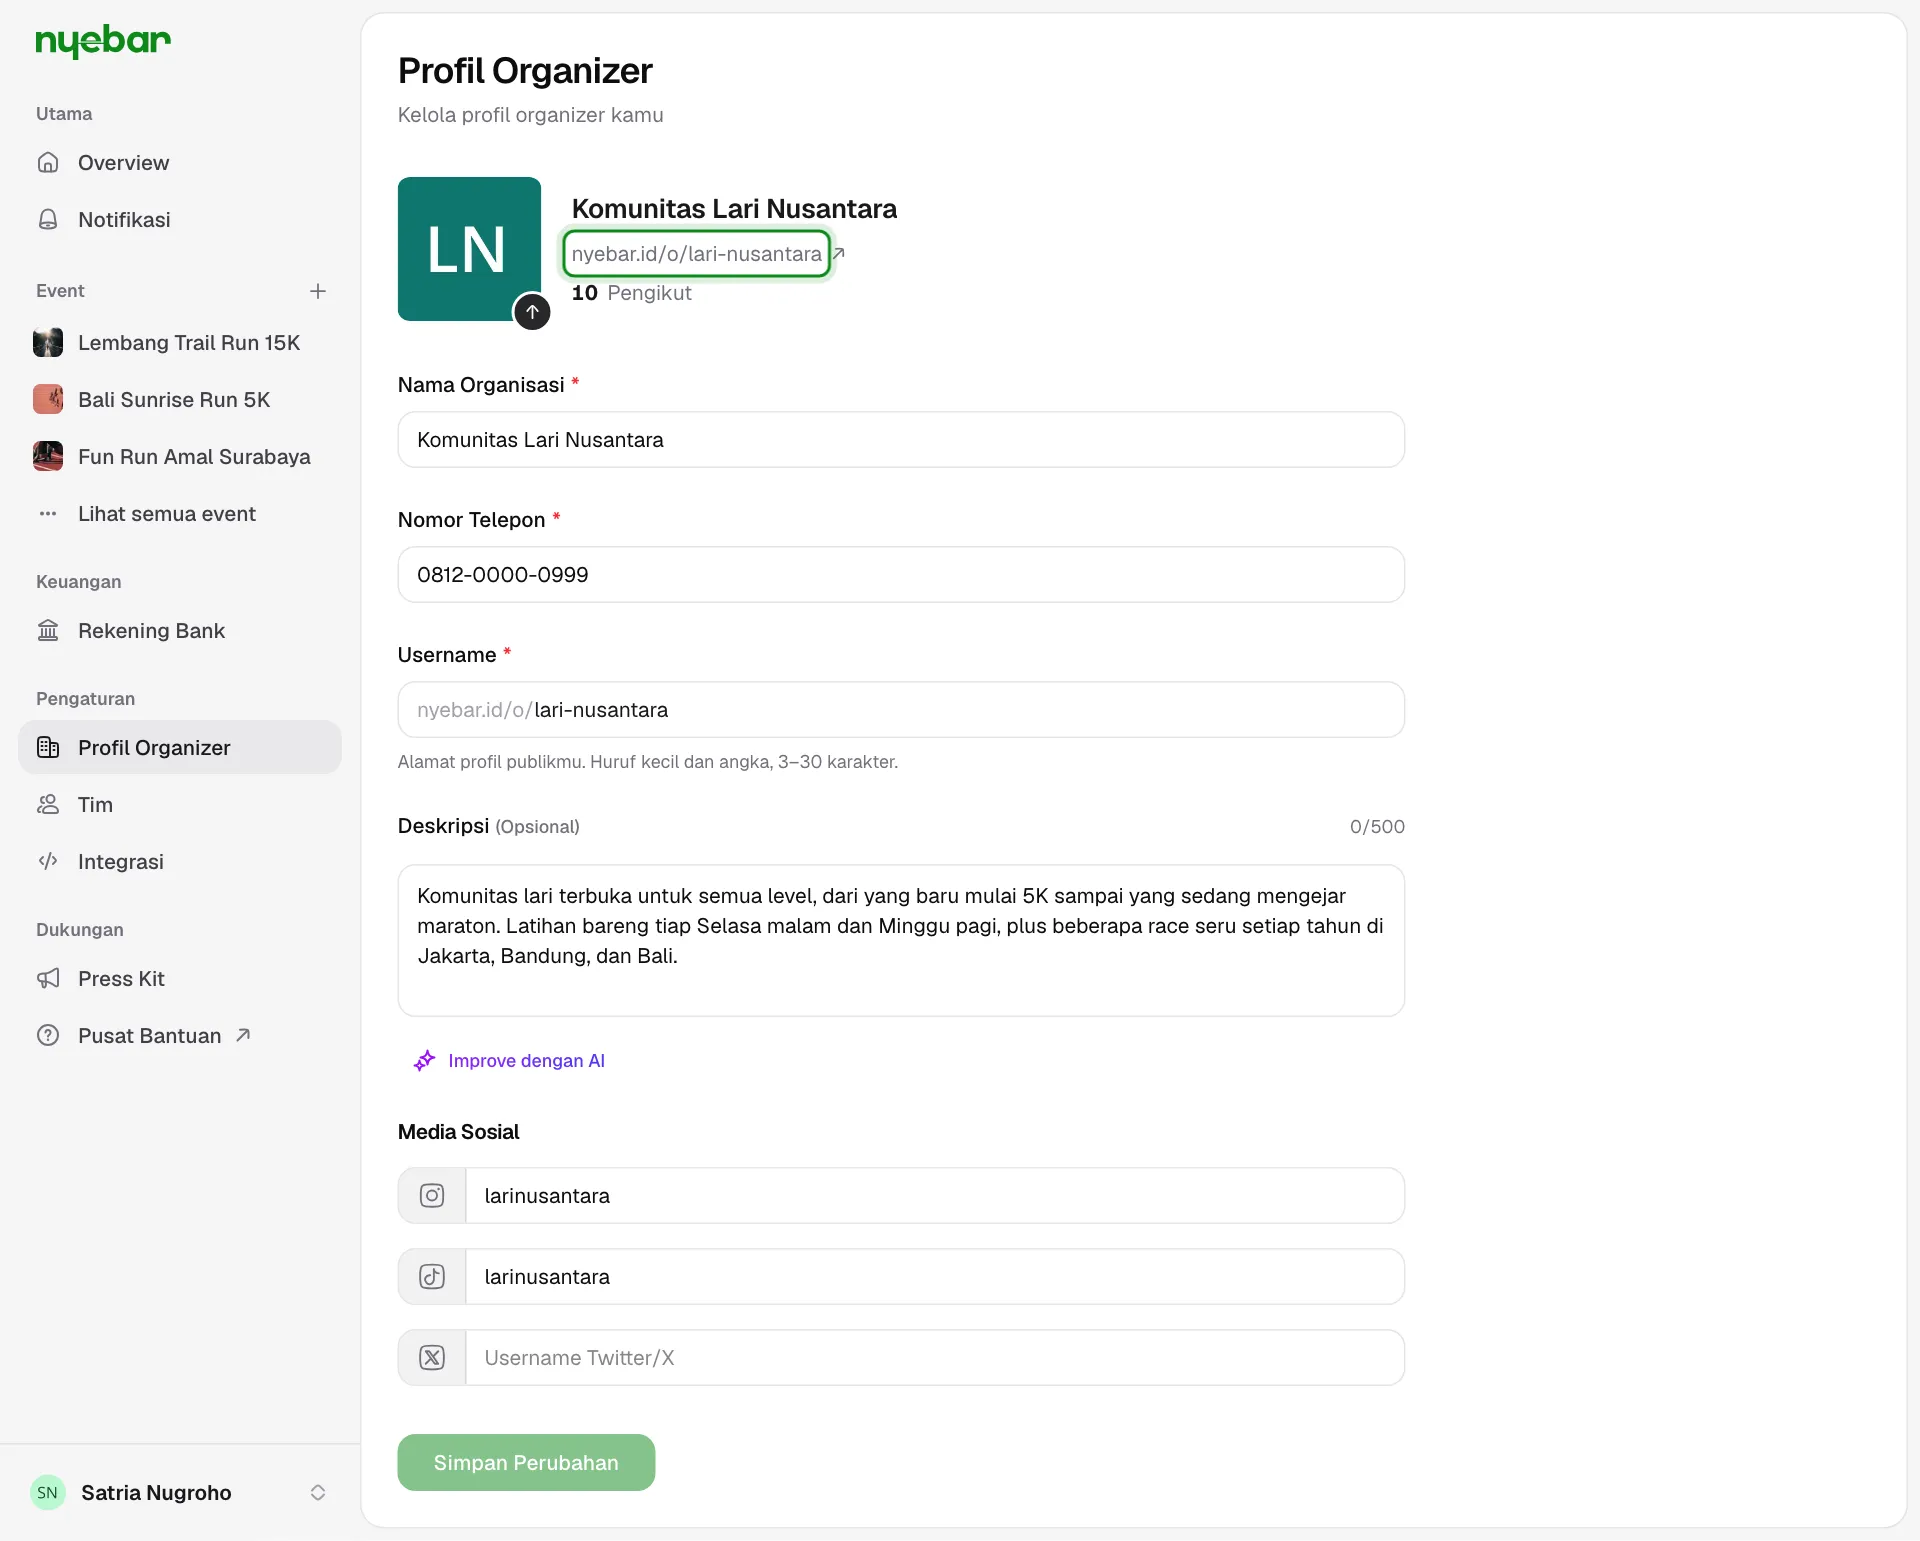This screenshot has width=1920, height=1541.
Task: Click the Tim people icon
Action: 48,805
